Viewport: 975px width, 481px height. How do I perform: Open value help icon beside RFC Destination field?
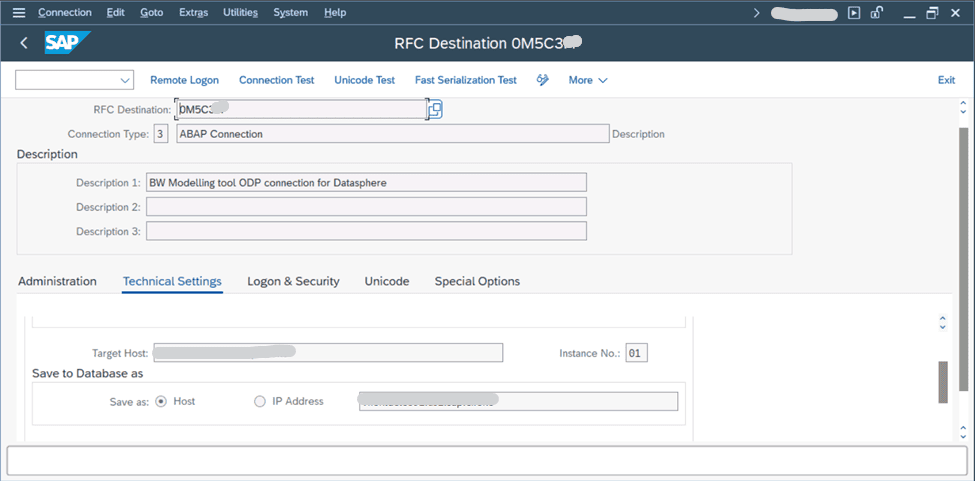click(435, 109)
